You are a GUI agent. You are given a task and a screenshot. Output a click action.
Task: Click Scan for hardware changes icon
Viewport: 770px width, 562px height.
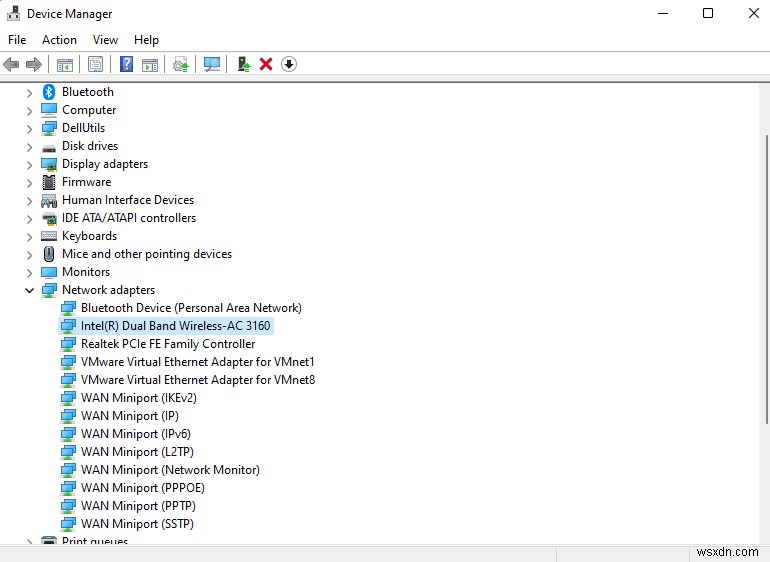(212, 64)
